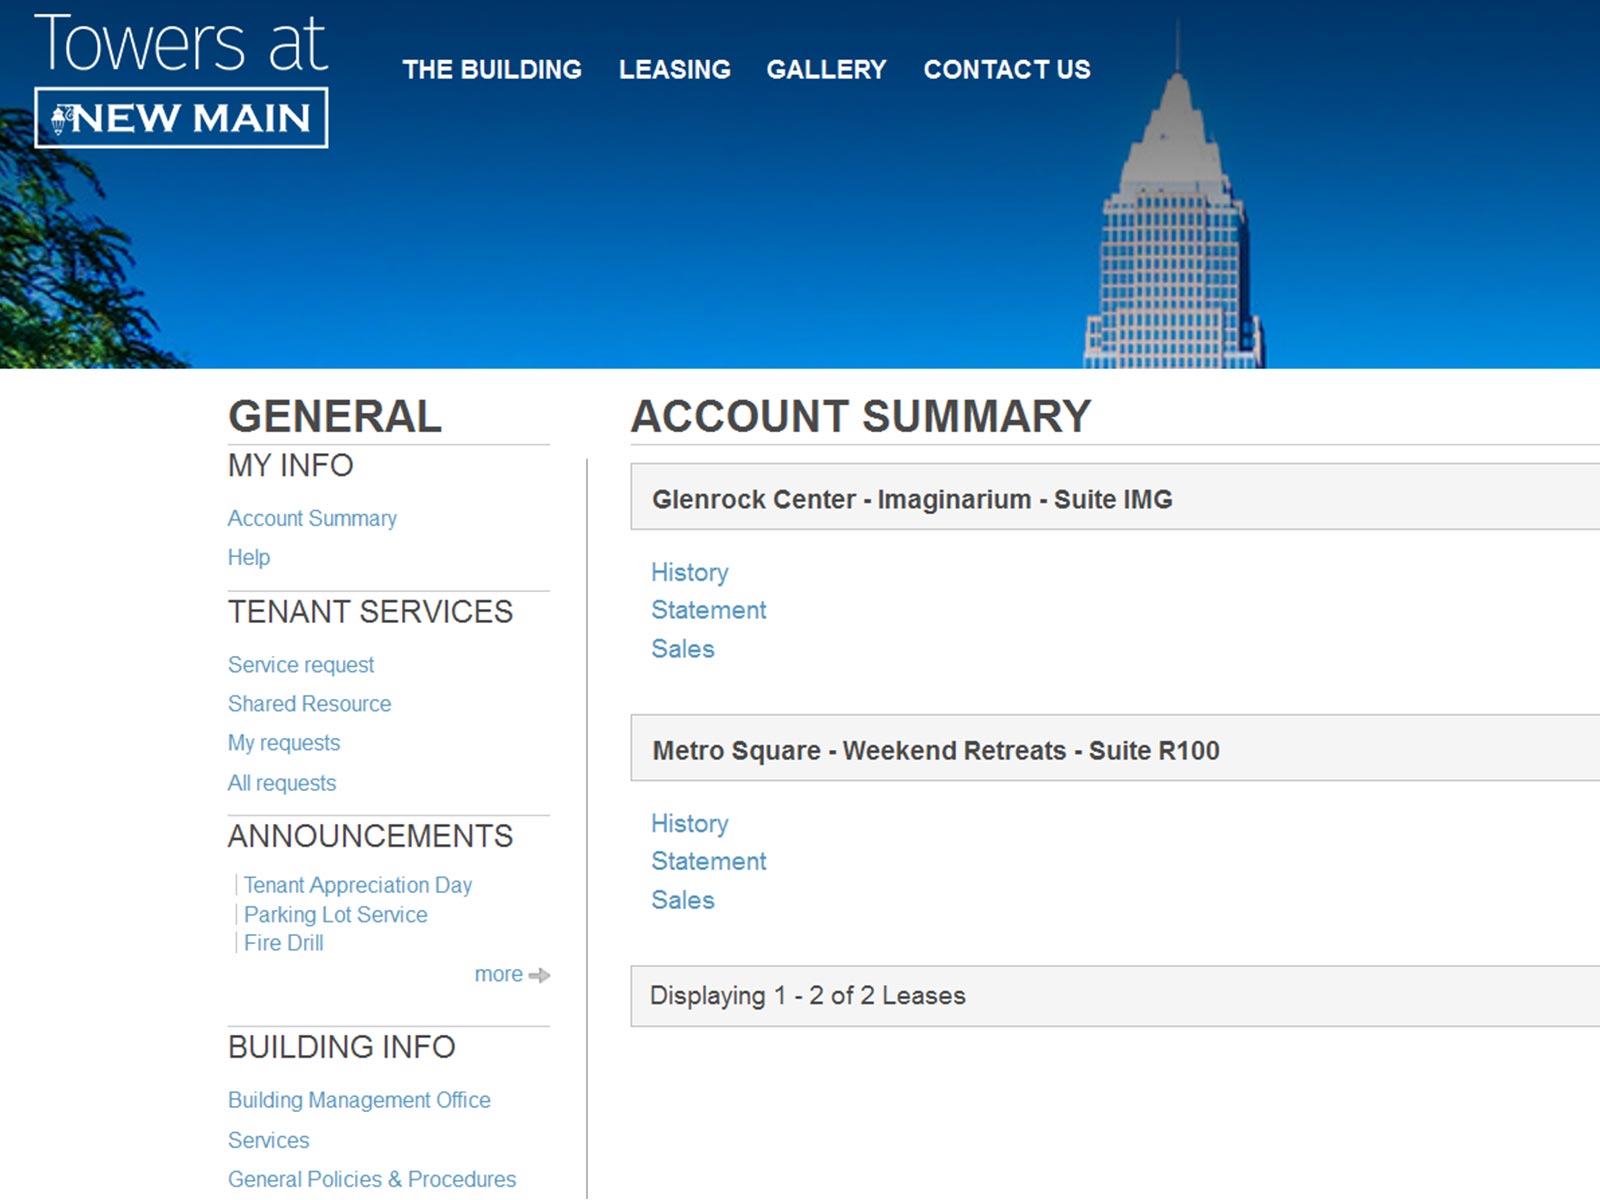Open Sales for Glenrock Center lease

pos(683,649)
